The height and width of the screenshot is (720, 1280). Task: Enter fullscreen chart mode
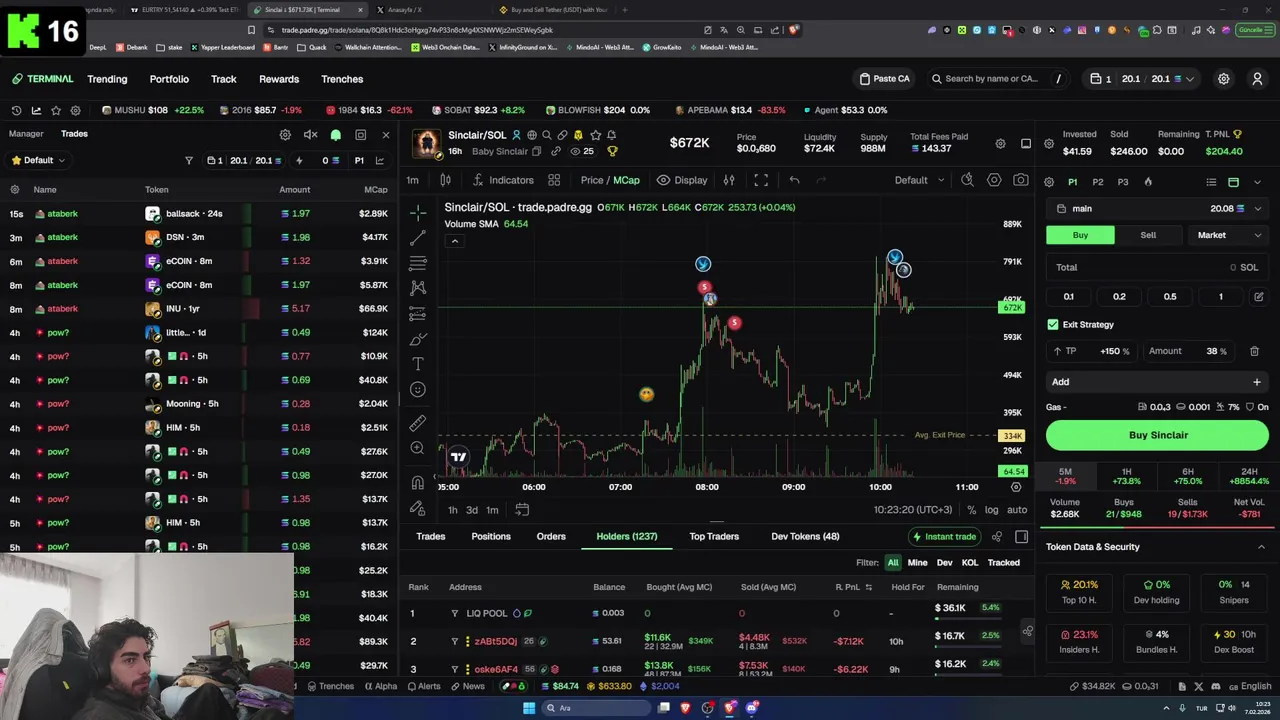(x=761, y=180)
